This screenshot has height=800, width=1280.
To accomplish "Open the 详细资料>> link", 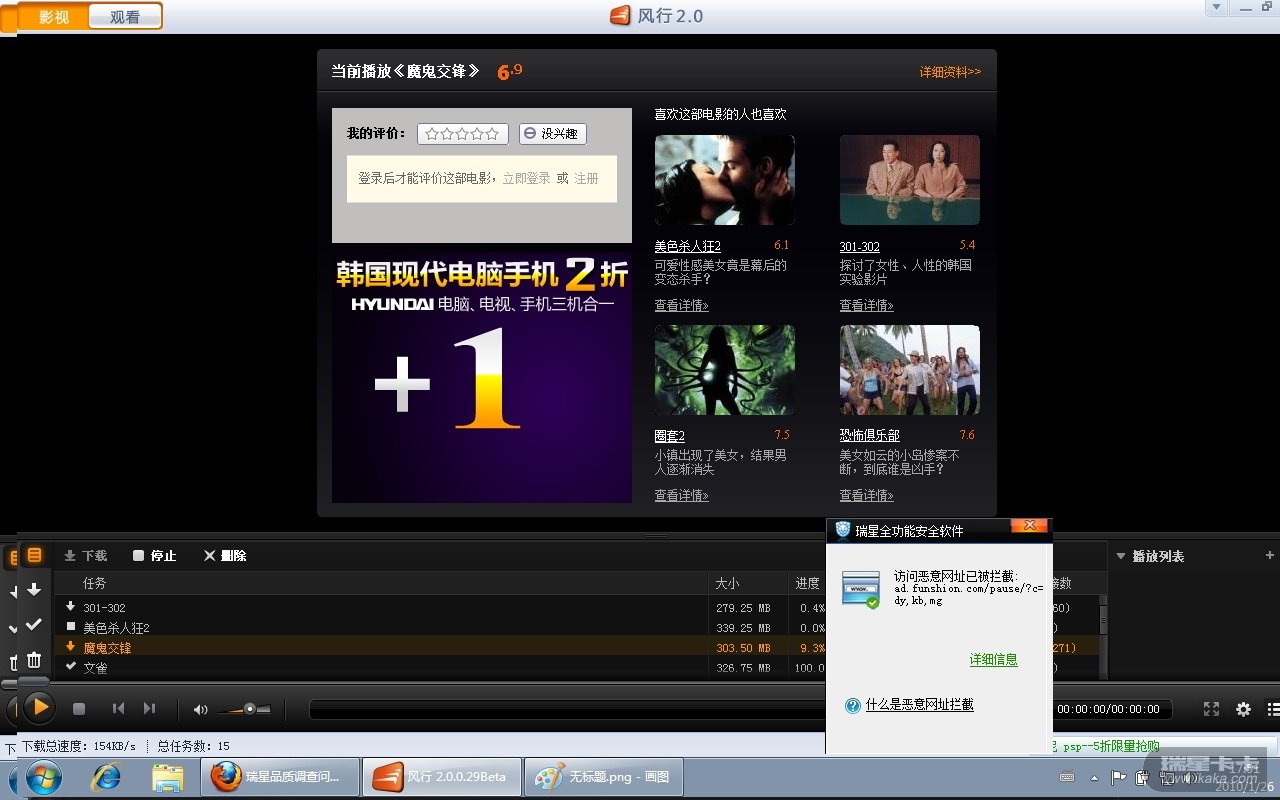I will pyautogui.click(x=950, y=72).
